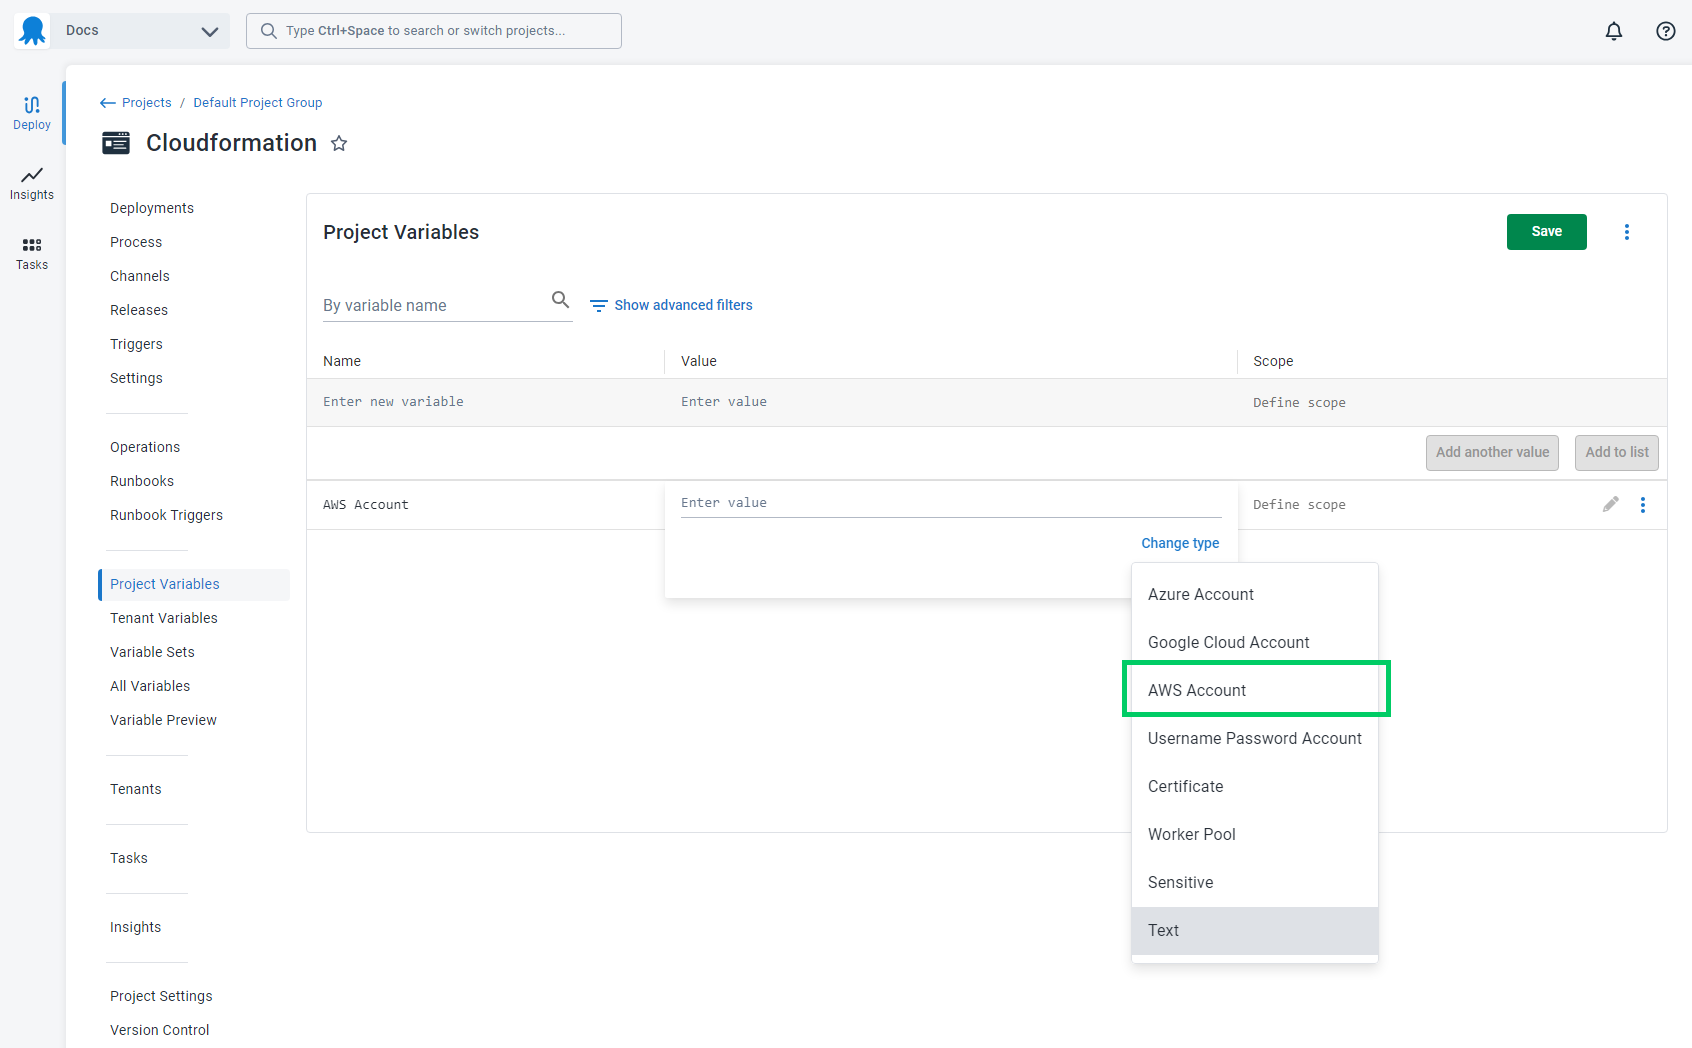This screenshot has height=1048, width=1692.
Task: Click the Octopus Deploy logo
Action: (32, 31)
